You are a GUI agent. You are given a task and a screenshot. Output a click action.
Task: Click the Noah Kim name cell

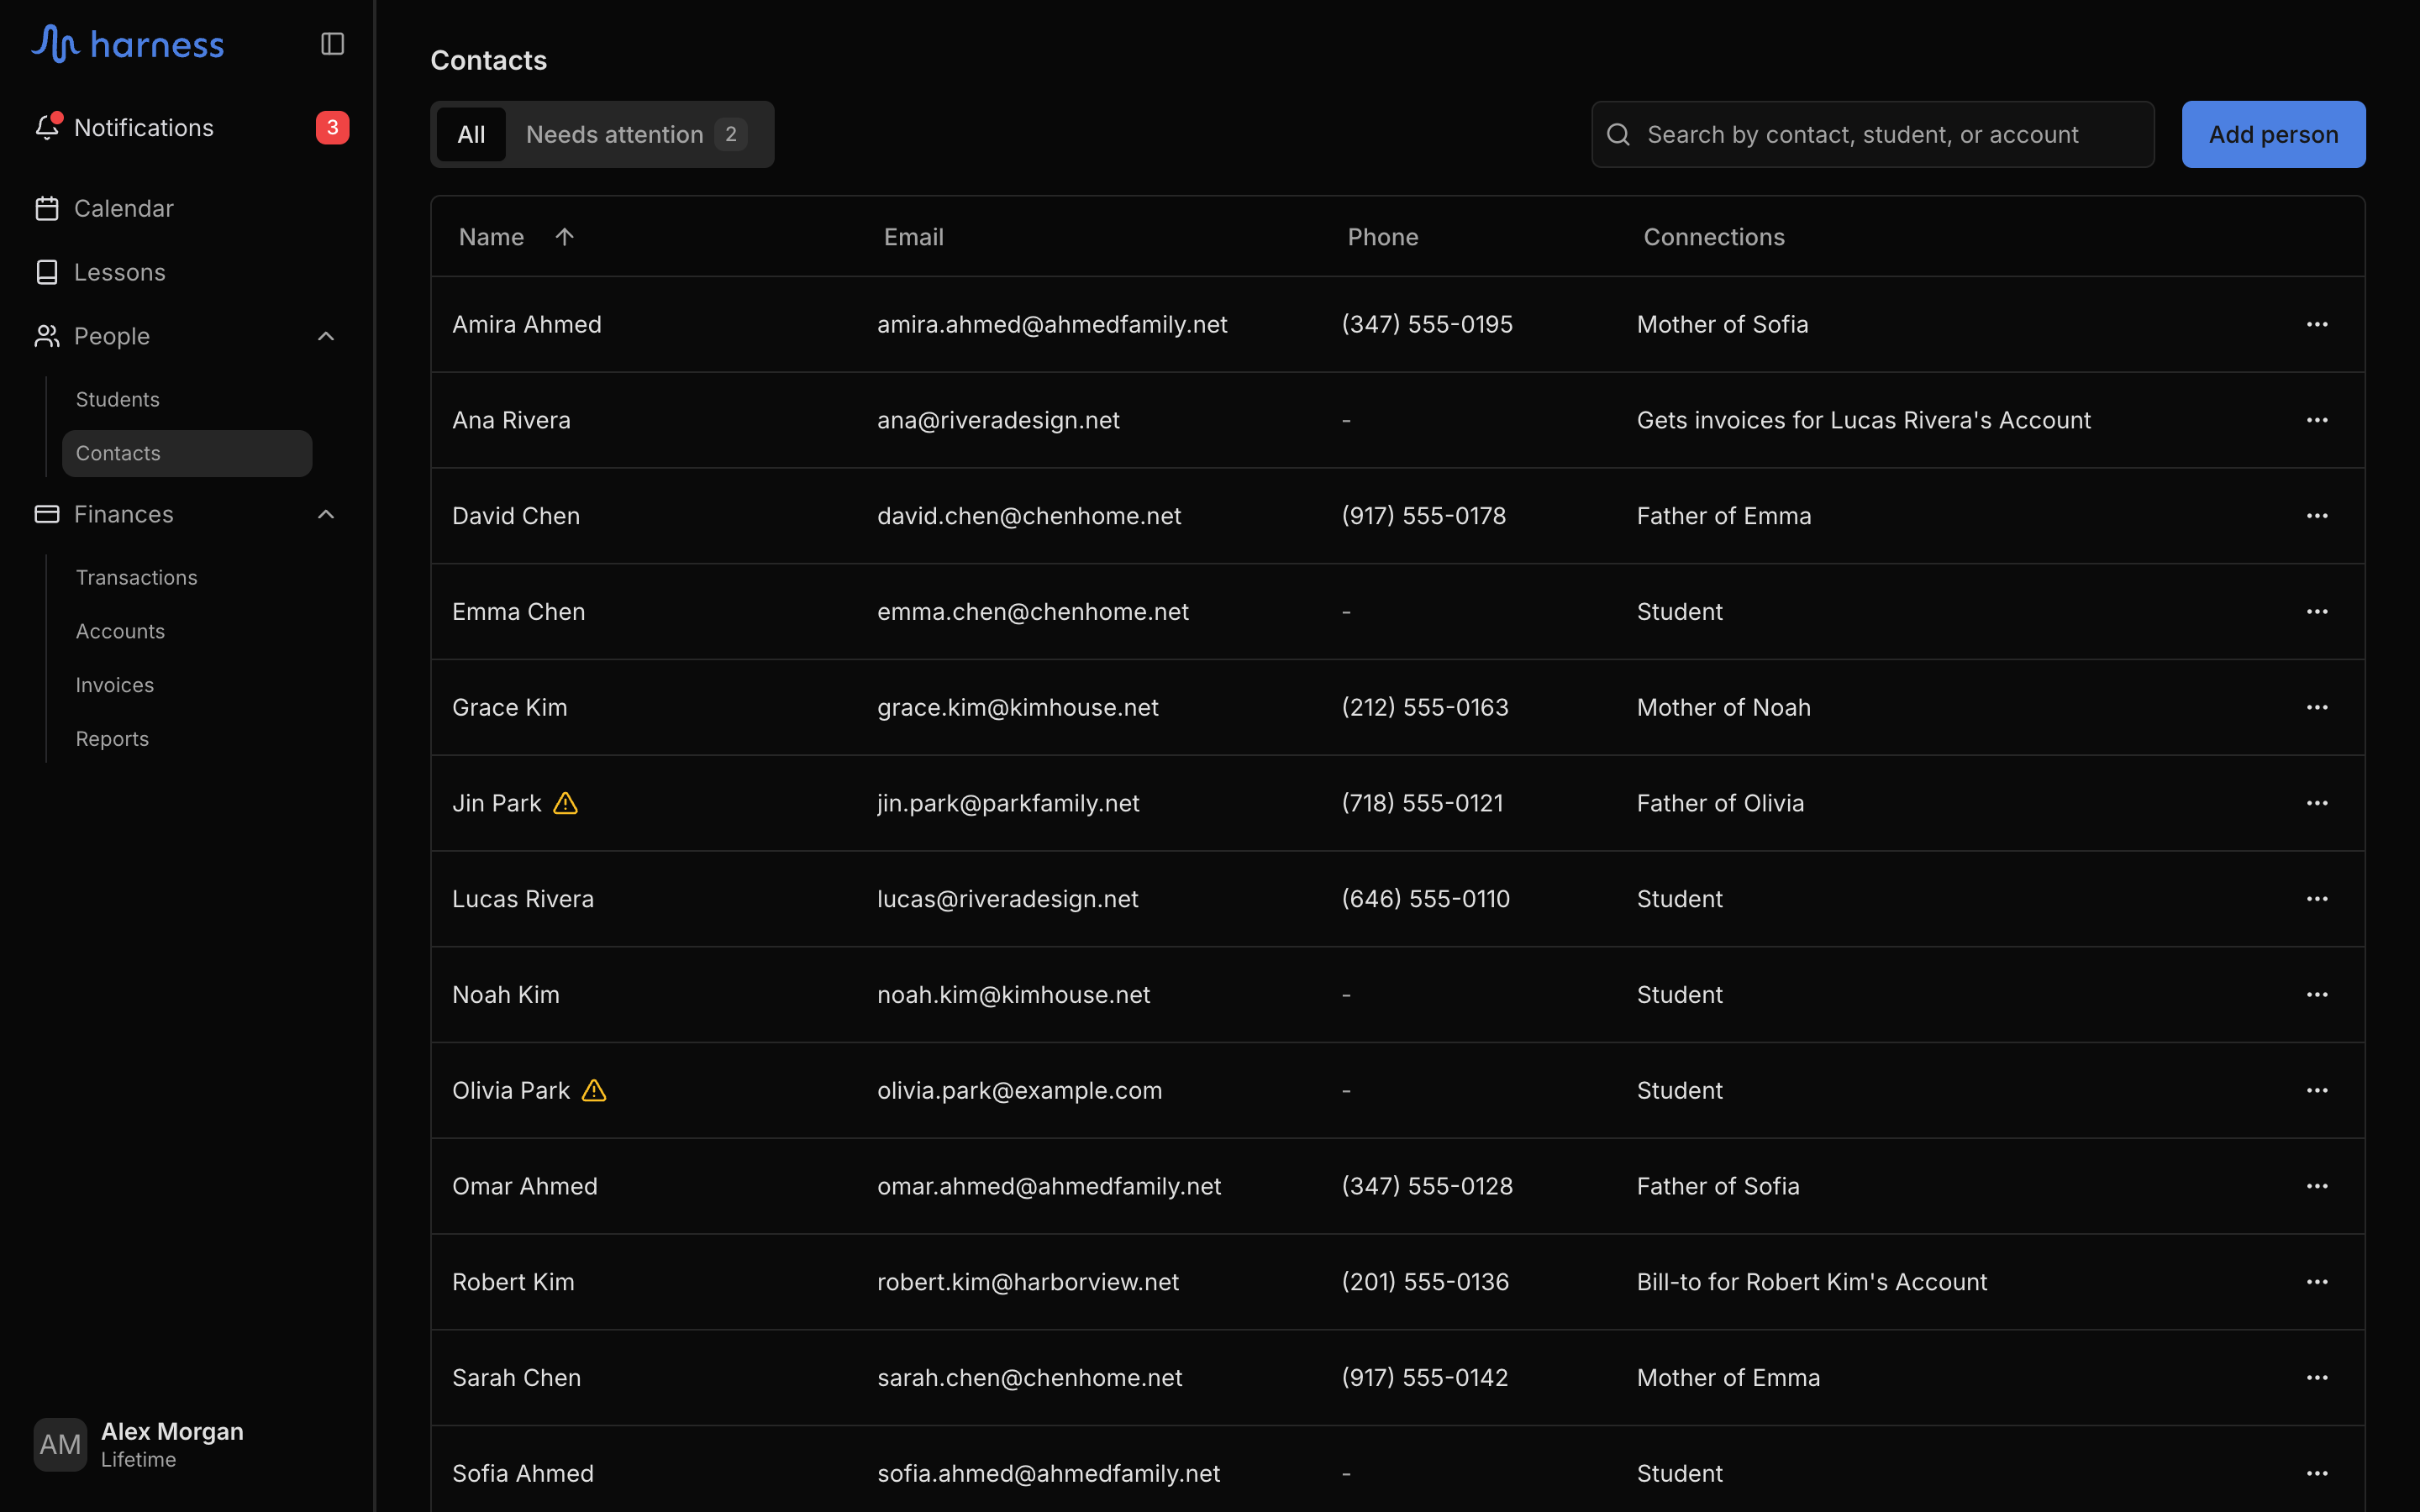point(506,995)
